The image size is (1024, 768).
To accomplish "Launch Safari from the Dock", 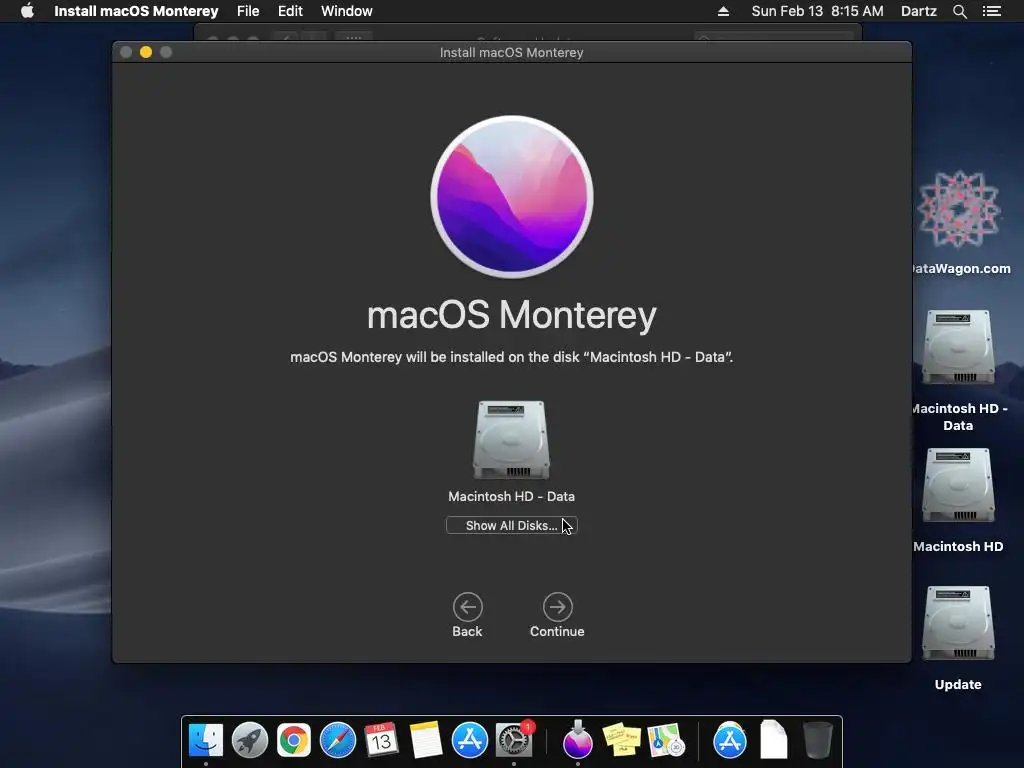I will point(338,740).
